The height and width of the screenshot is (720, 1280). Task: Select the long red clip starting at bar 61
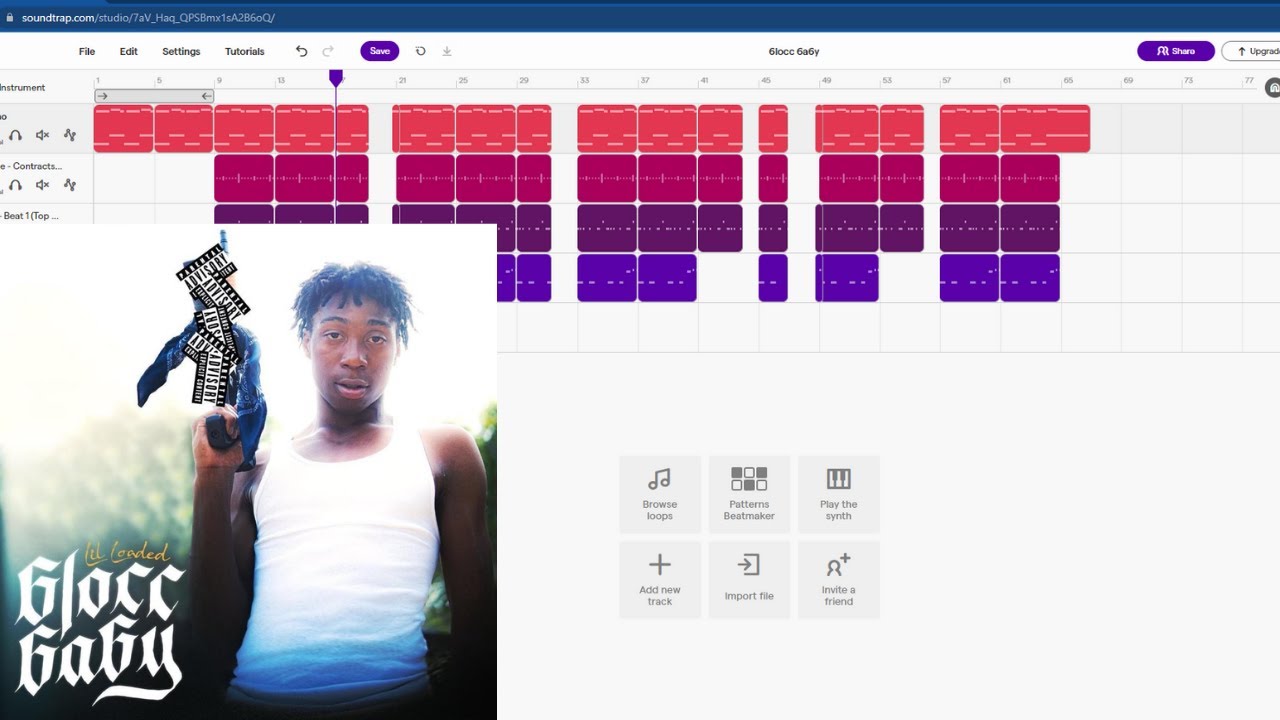click(1045, 129)
